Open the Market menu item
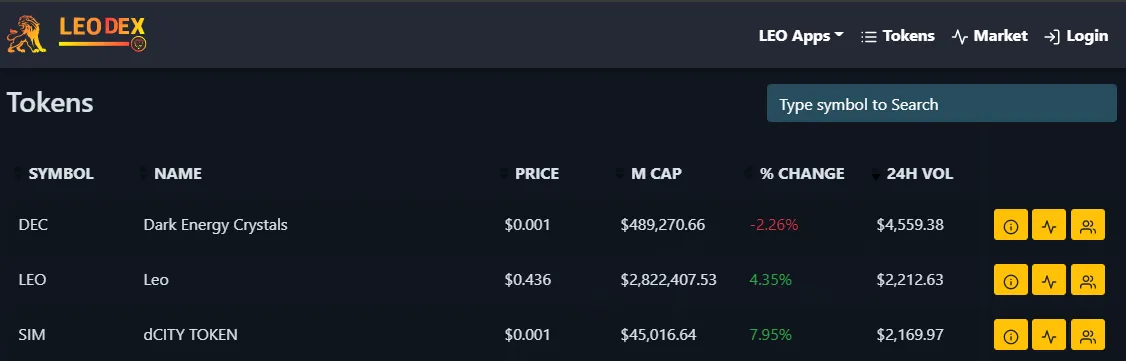The image size is (1126, 361). (990, 36)
